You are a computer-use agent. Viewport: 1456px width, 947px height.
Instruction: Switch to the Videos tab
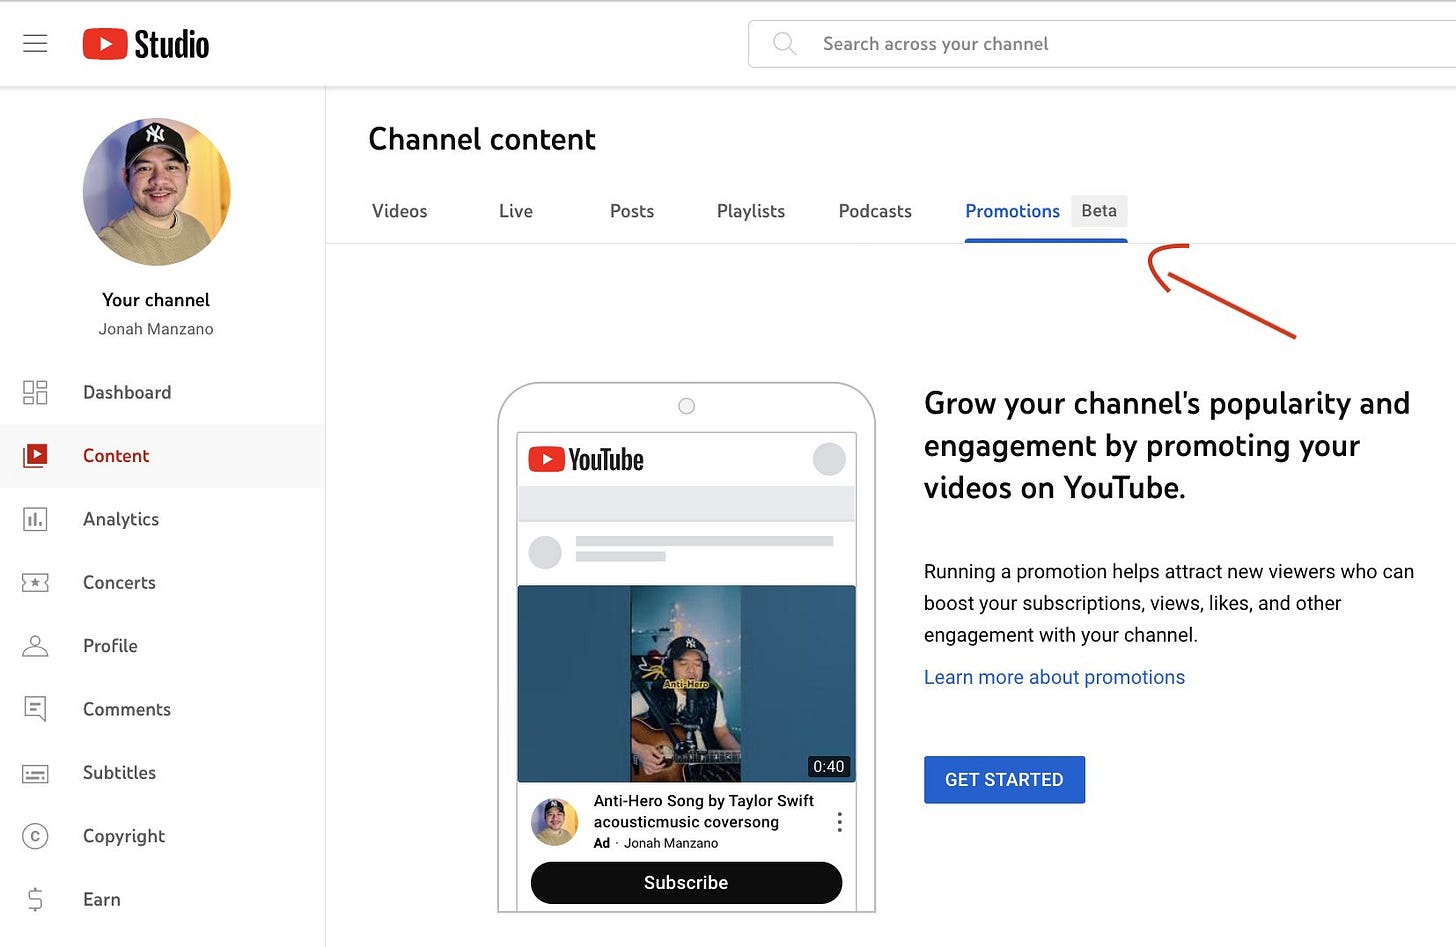[x=399, y=211]
